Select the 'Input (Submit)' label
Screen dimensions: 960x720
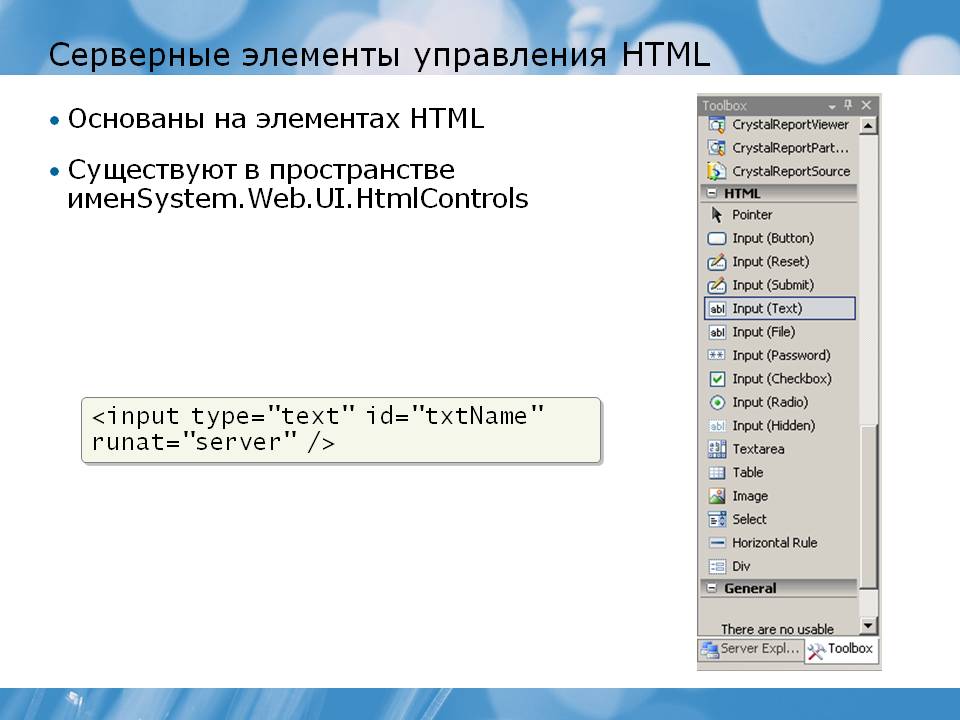773,285
